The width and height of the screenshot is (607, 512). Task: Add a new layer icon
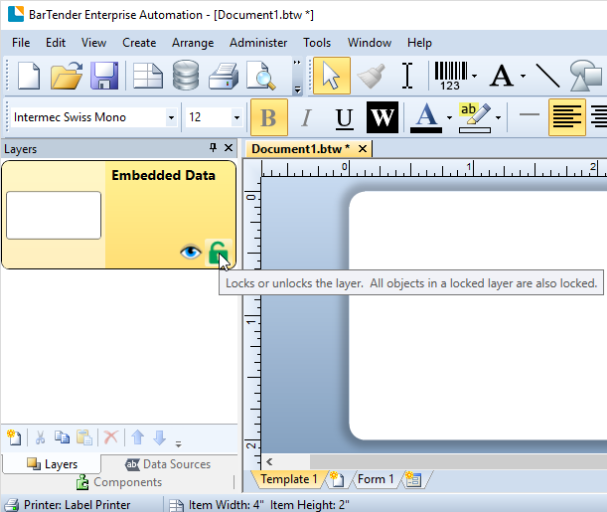click(14, 438)
